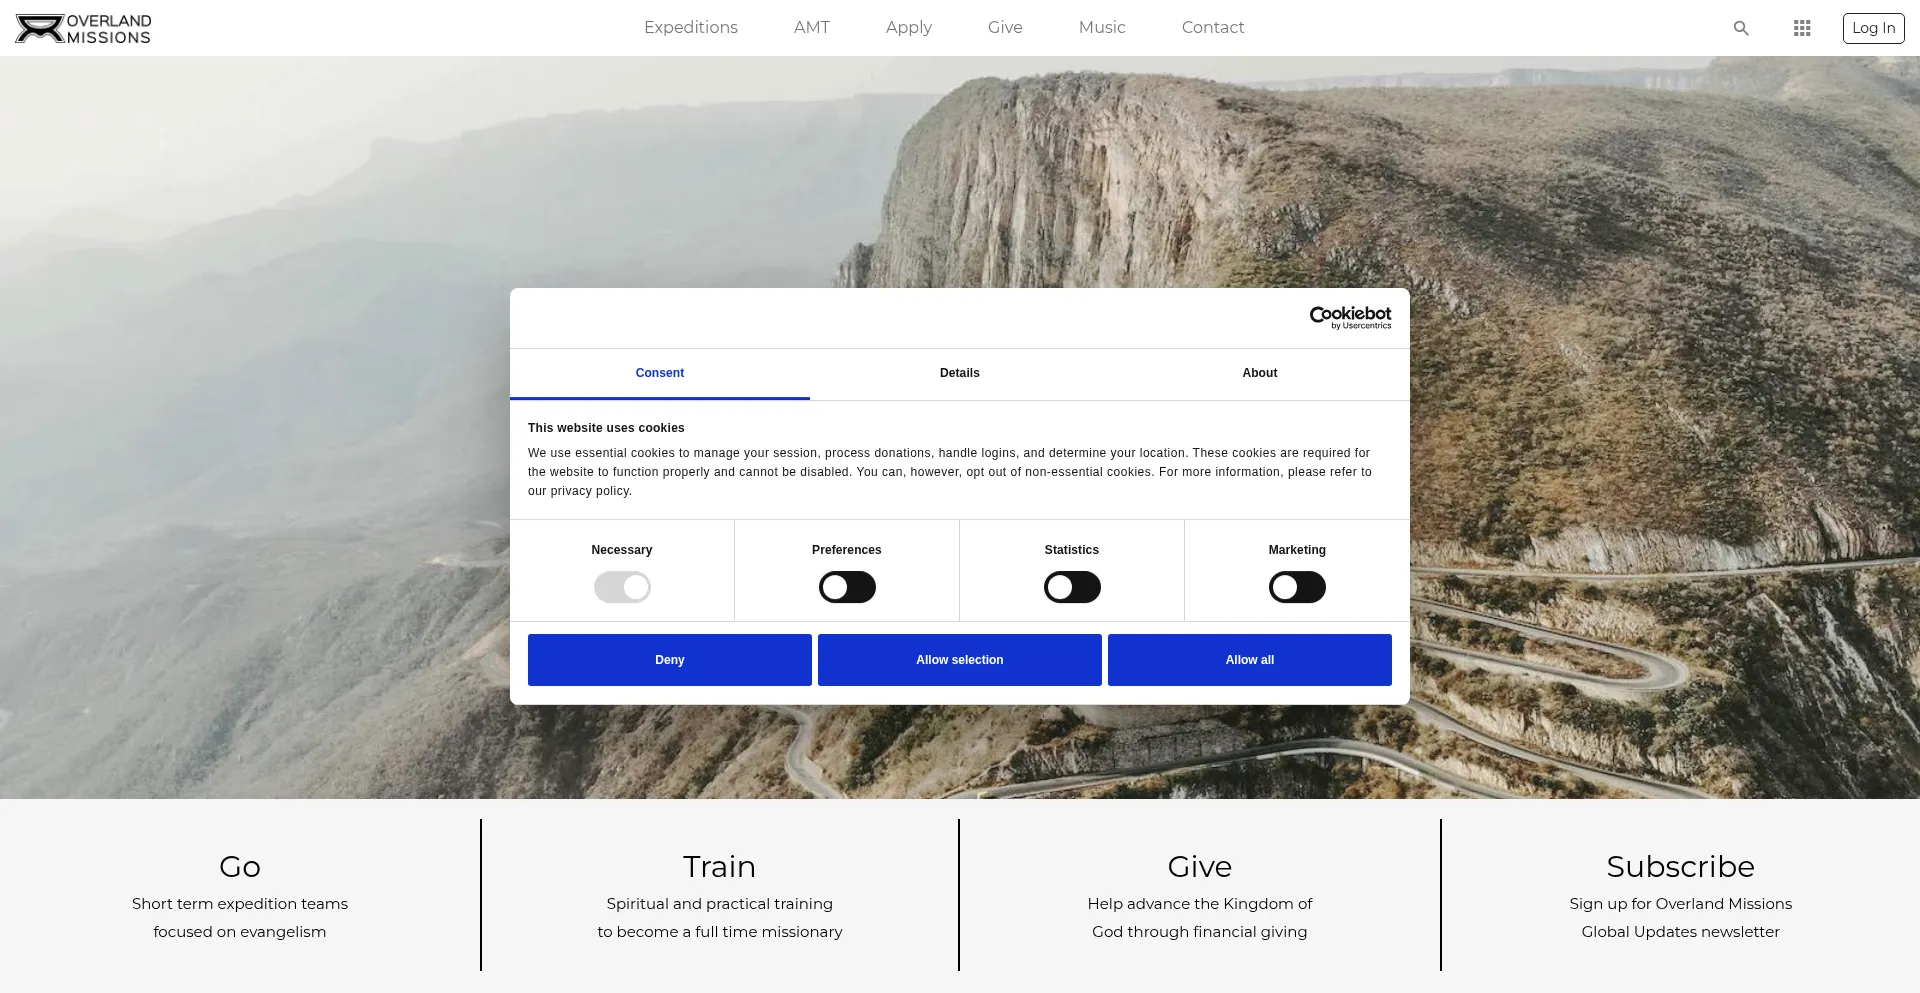Click the Allow all button

click(1250, 660)
